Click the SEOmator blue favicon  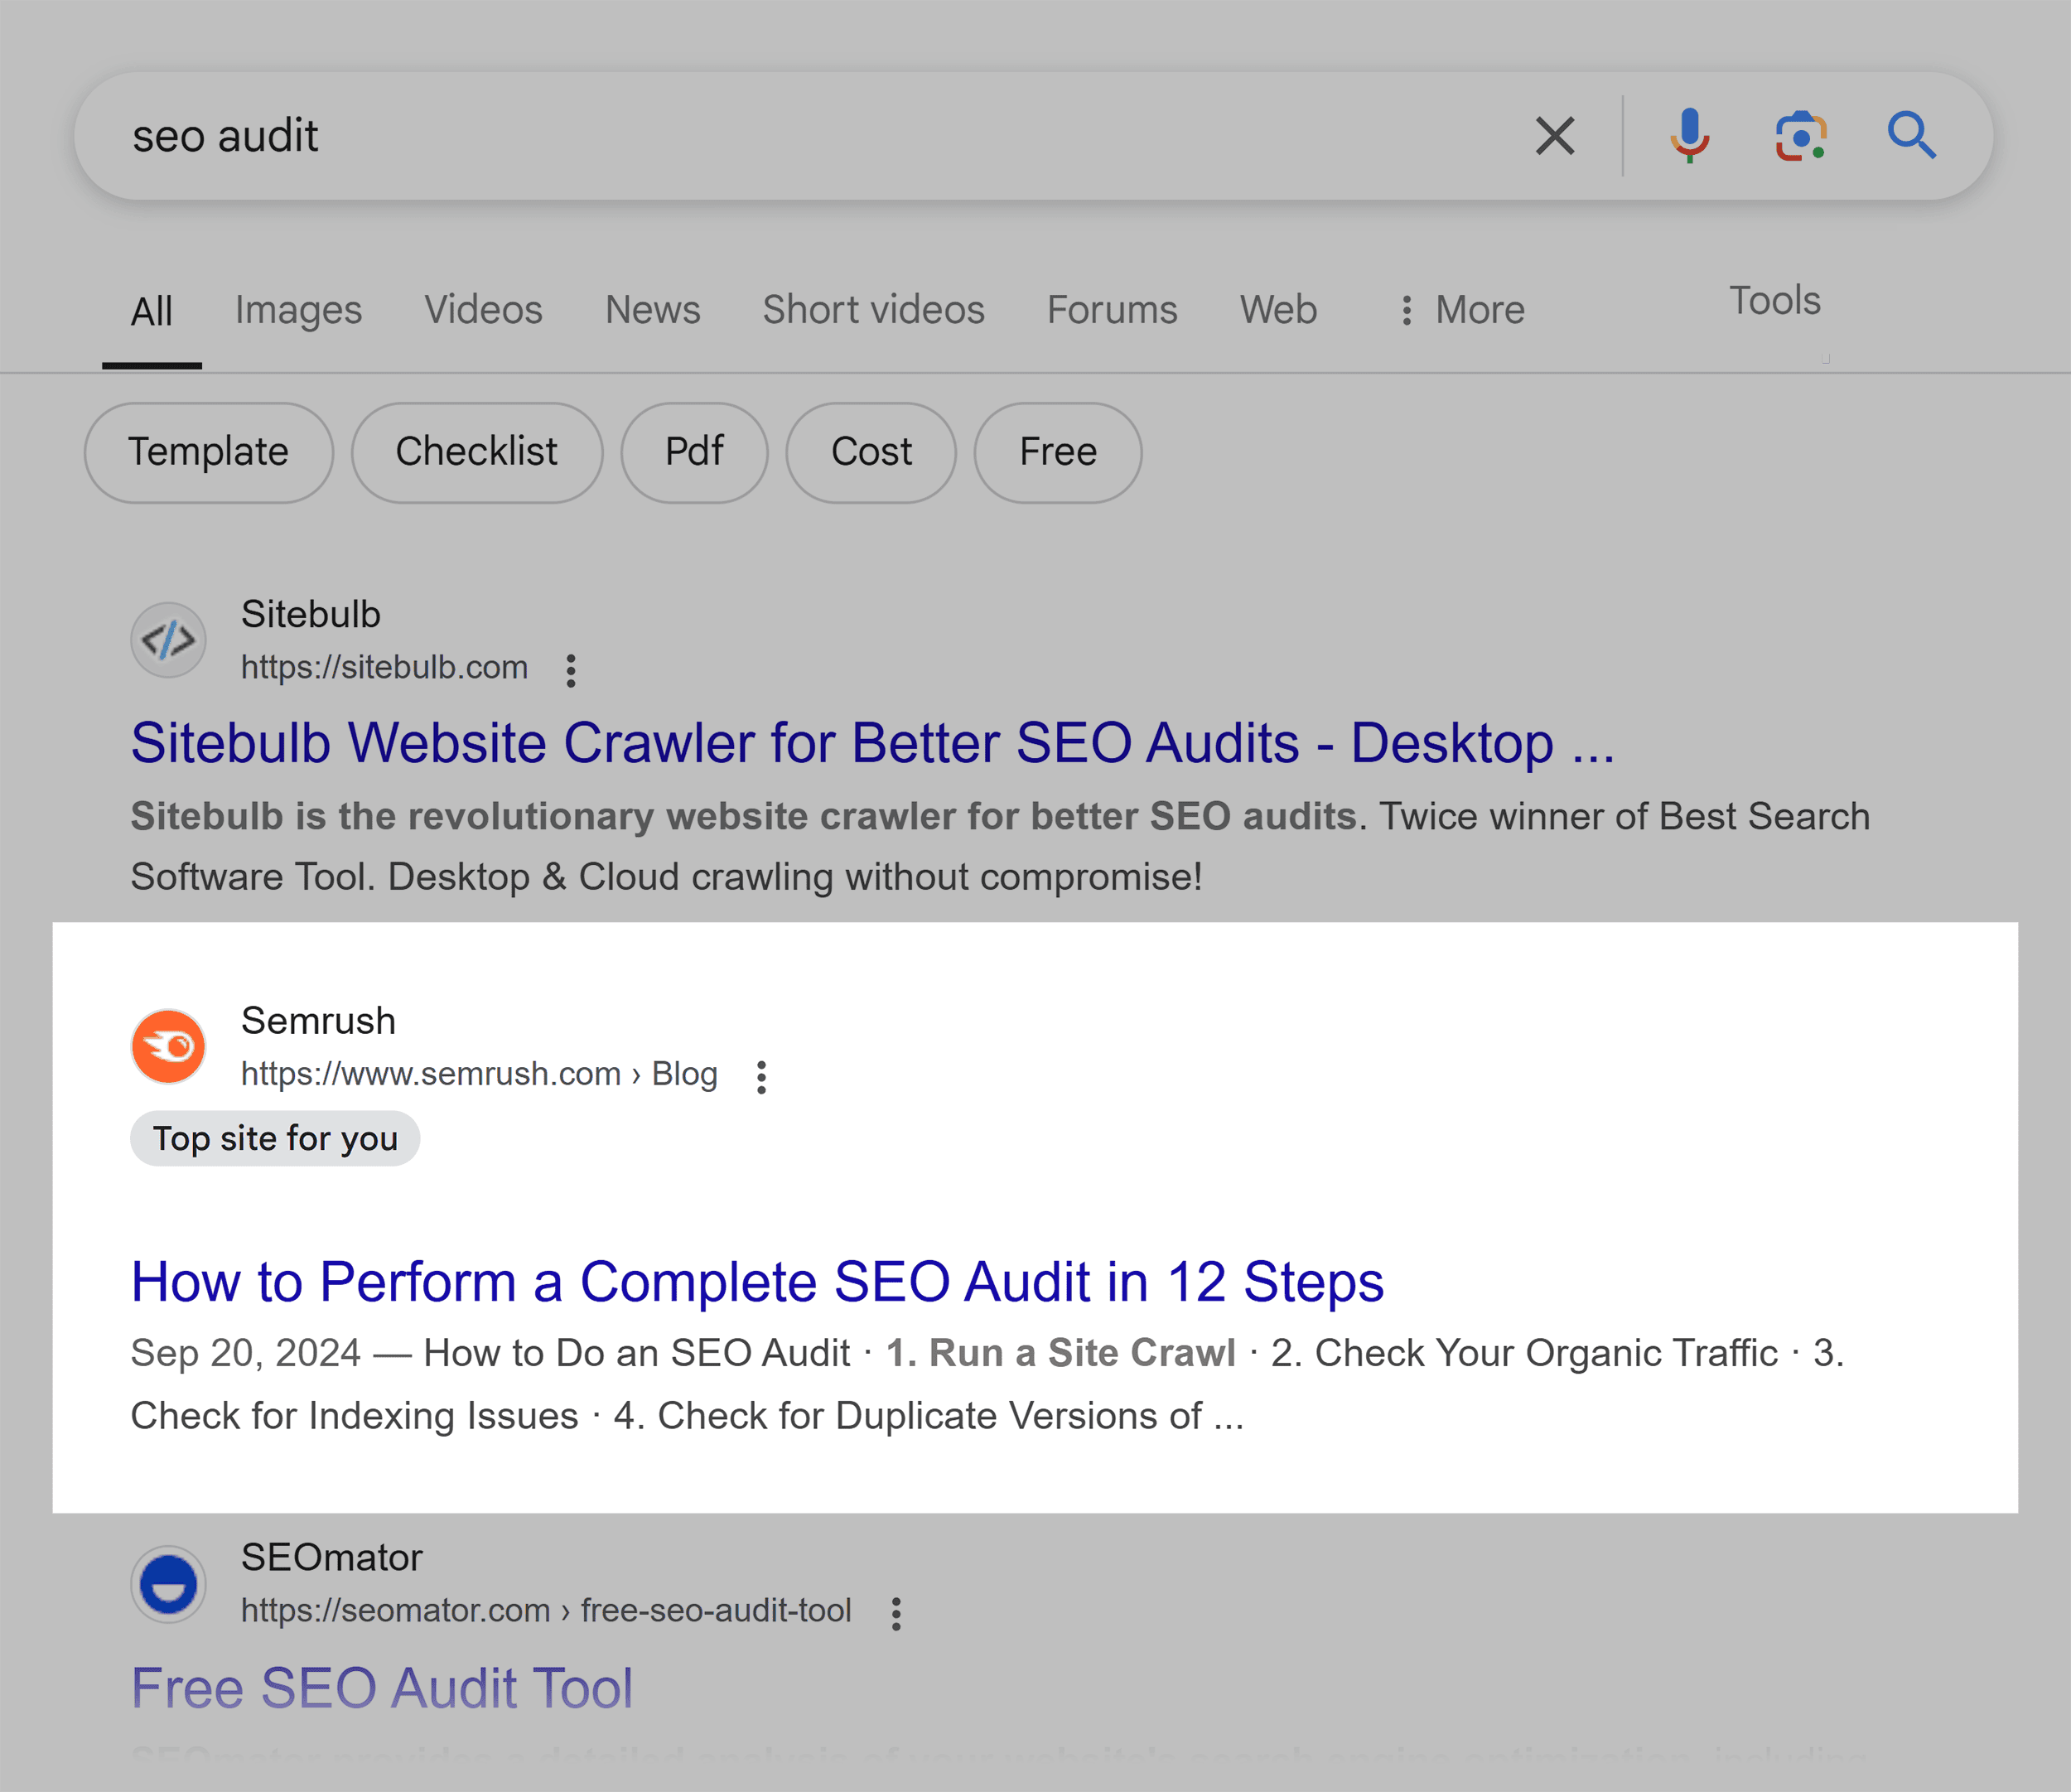168,1584
